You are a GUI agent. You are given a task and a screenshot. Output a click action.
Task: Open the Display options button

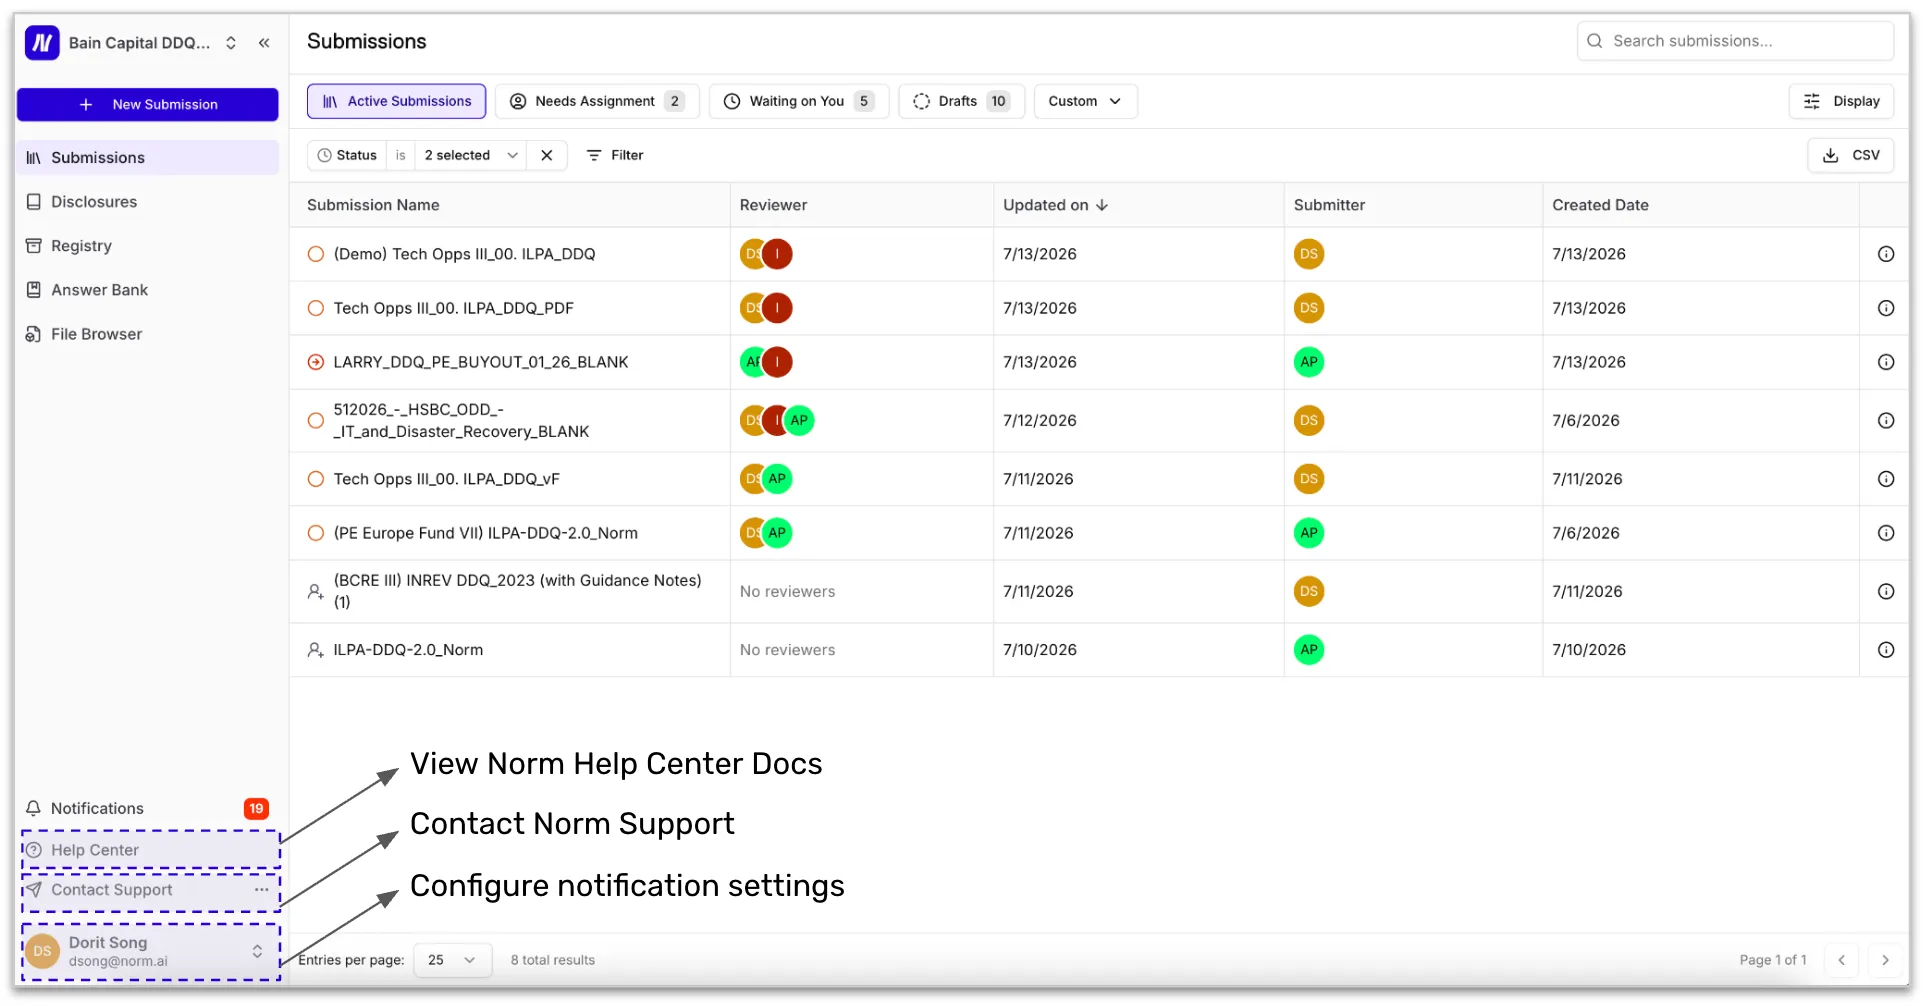[x=1841, y=101]
